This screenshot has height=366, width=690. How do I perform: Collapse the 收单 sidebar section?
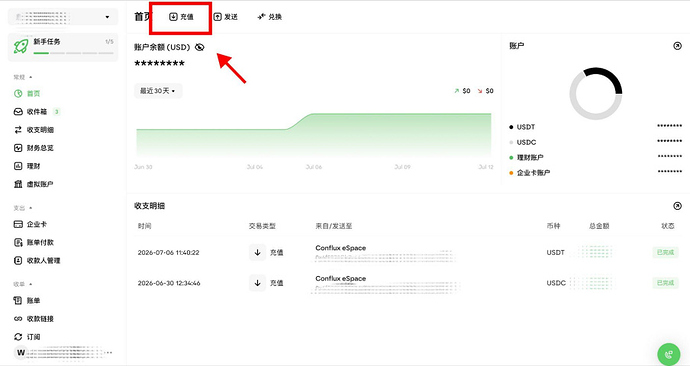[x=23, y=284]
